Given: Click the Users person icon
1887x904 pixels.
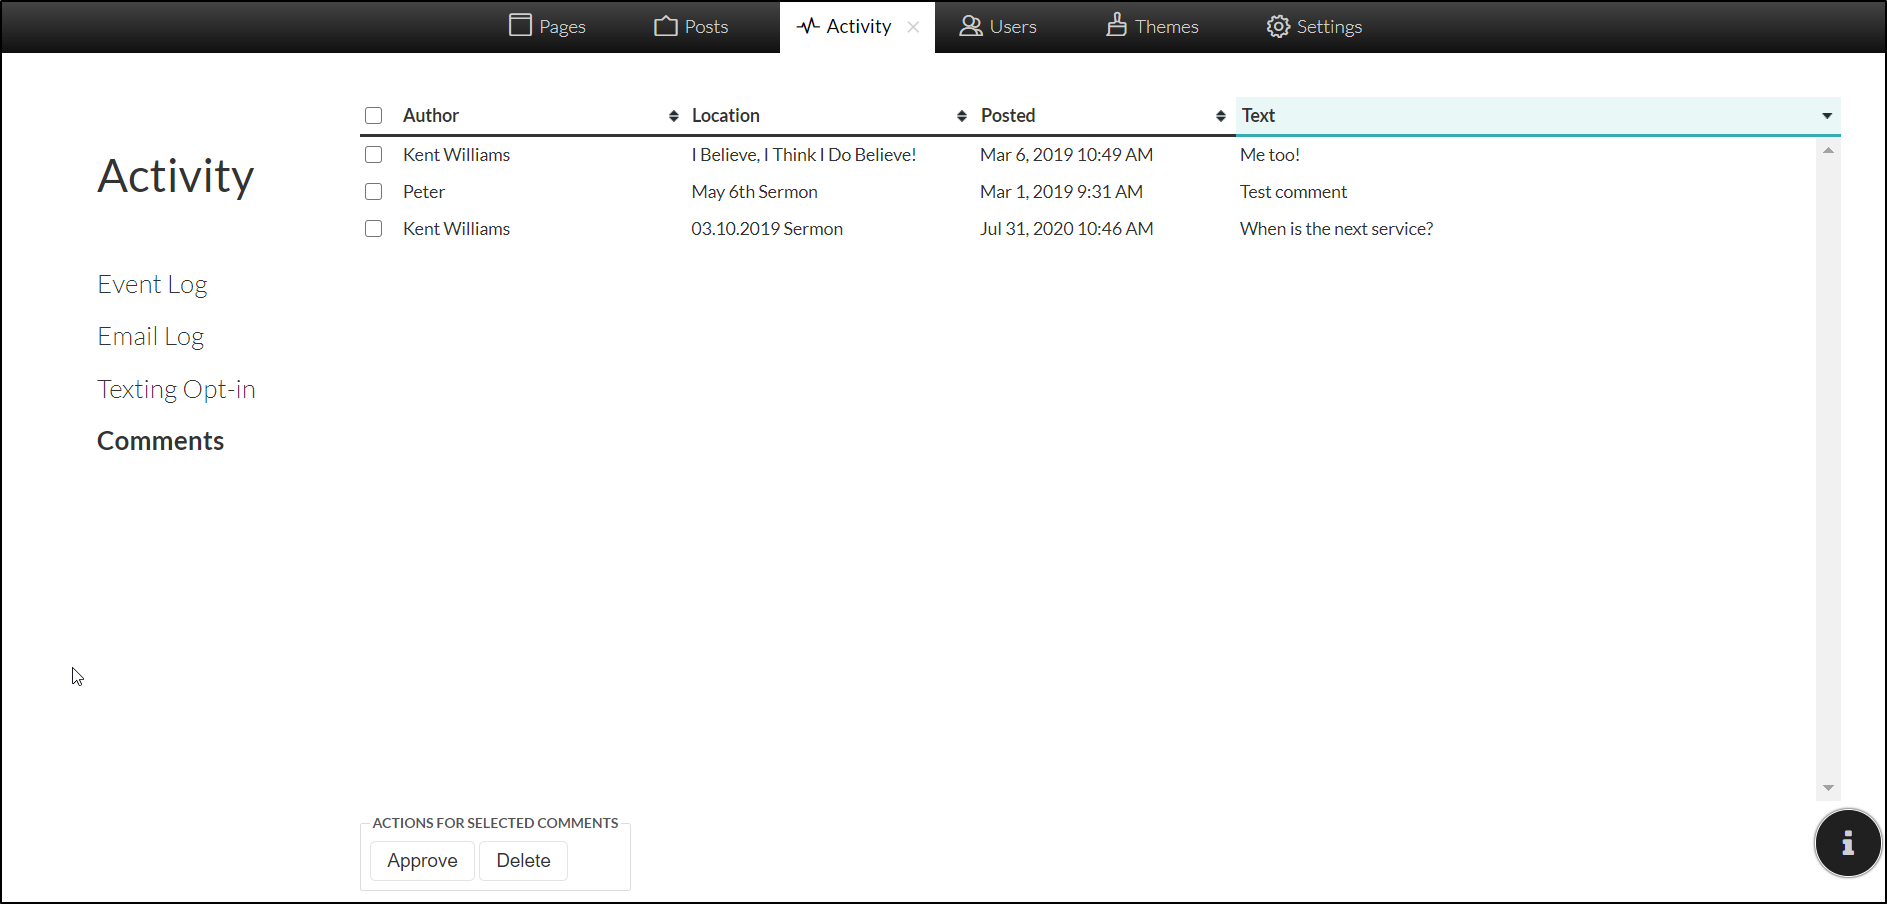Looking at the screenshot, I should (x=970, y=26).
